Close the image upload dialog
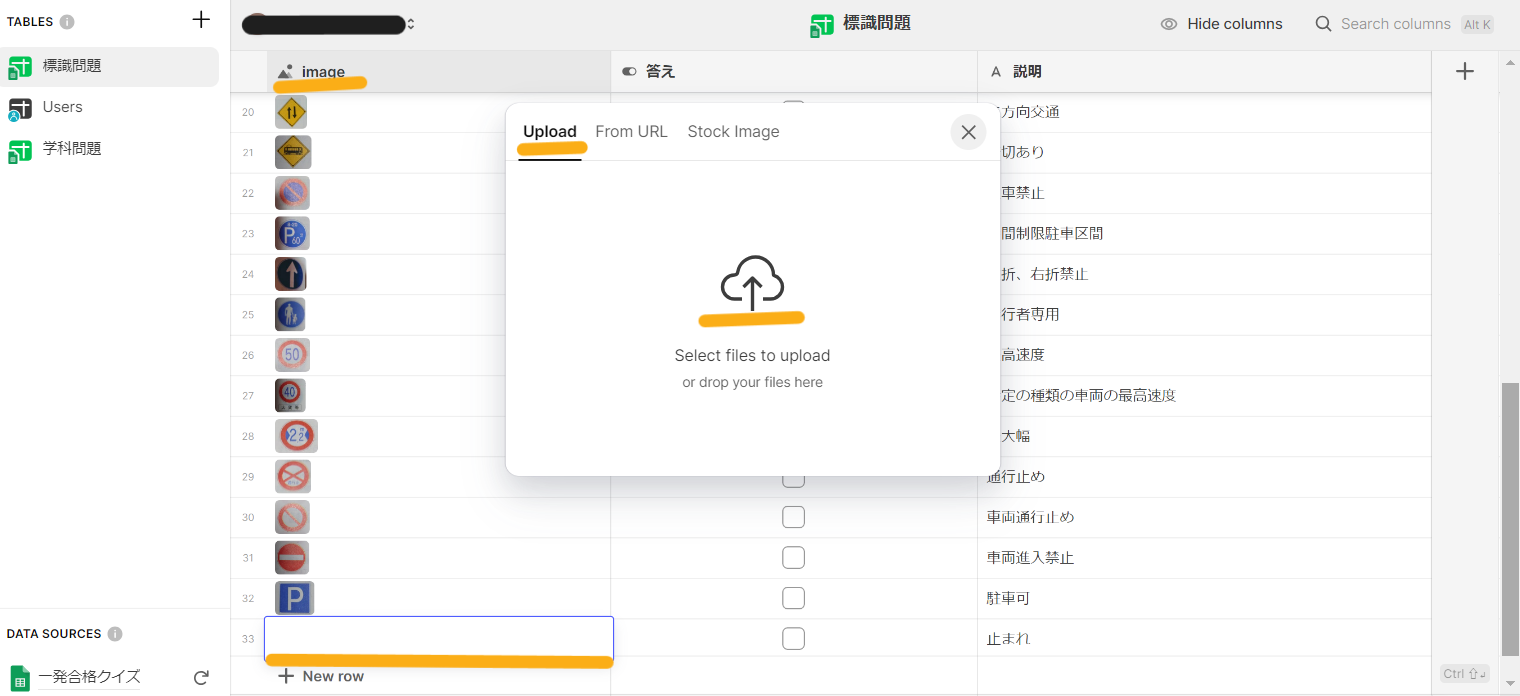1520x696 pixels. pos(968,132)
